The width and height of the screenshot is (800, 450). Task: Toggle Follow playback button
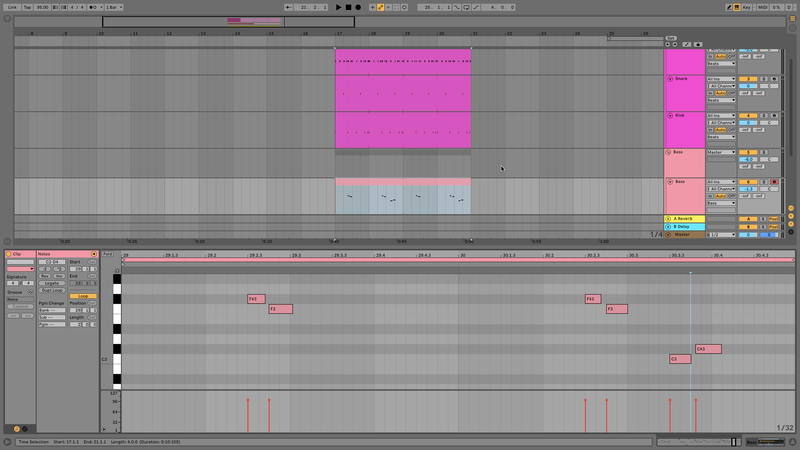[x=288, y=7]
